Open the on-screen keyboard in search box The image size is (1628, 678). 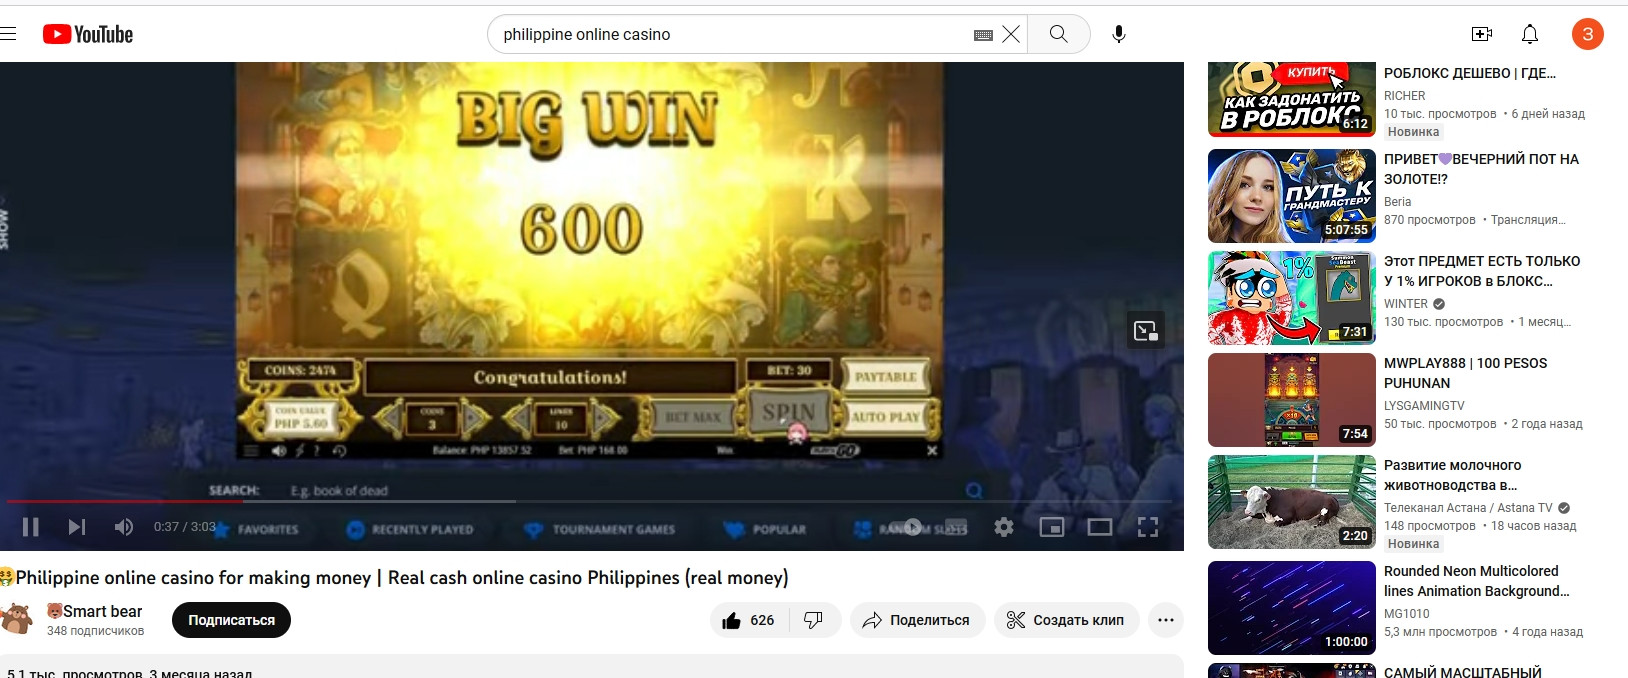click(983, 35)
